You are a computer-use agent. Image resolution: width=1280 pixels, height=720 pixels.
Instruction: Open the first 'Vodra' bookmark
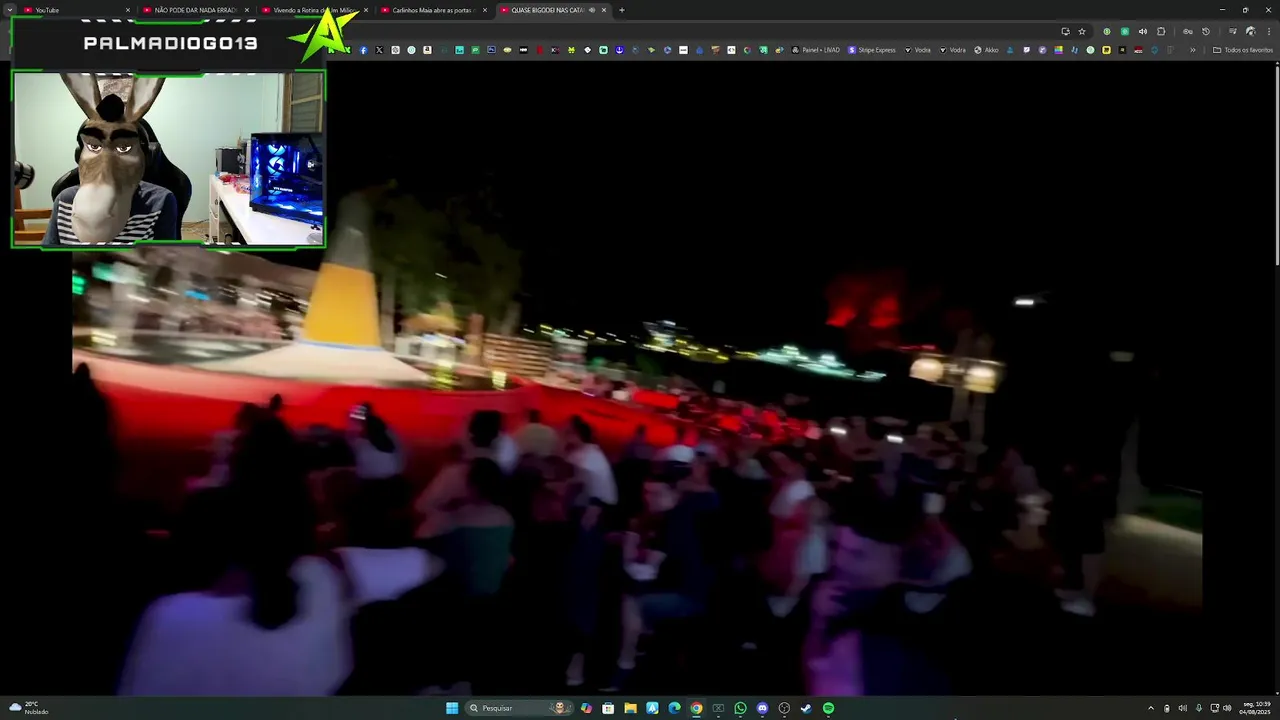pyautogui.click(x=917, y=50)
